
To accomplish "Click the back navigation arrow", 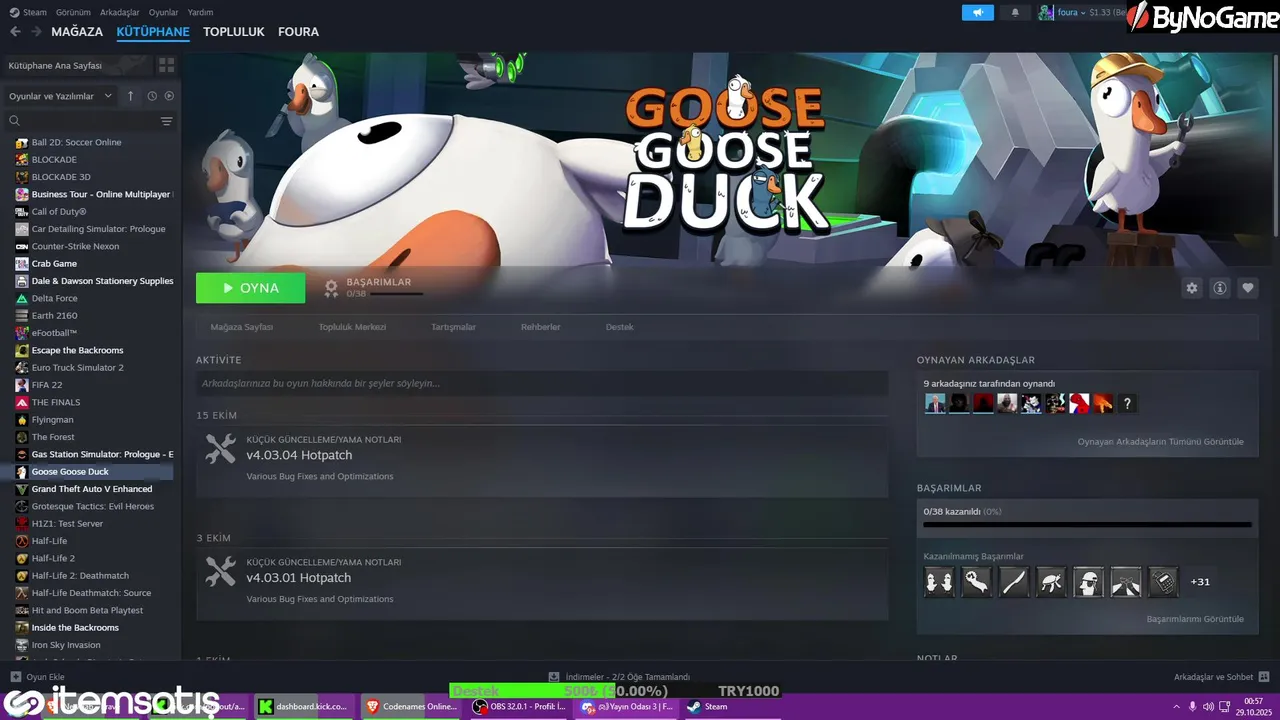I will tap(15, 32).
